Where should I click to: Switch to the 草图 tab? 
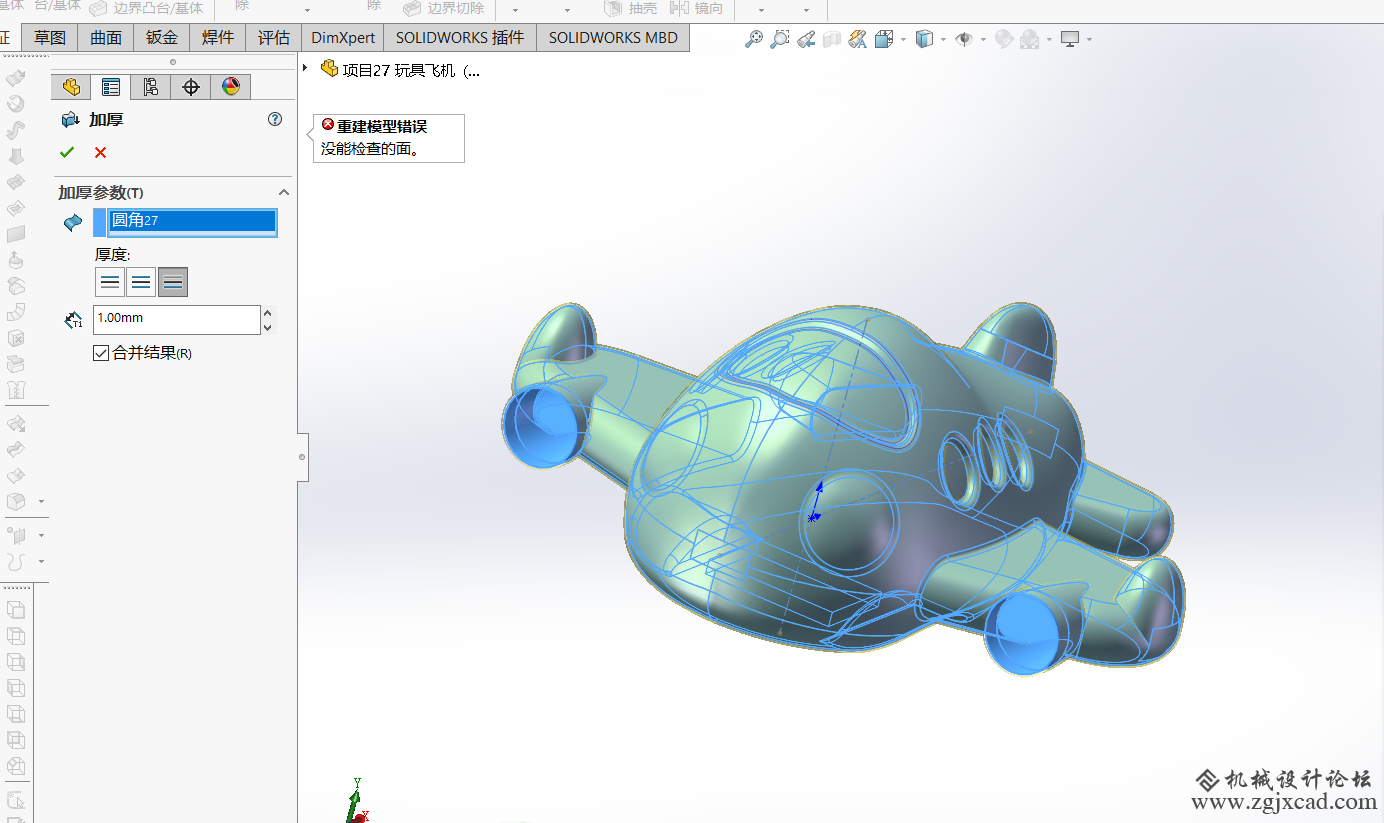pos(50,38)
